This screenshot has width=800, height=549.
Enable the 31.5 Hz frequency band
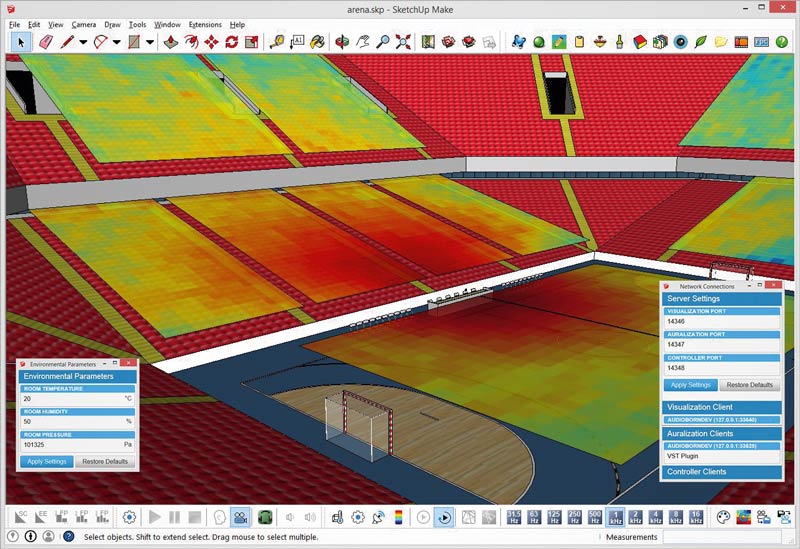point(514,517)
